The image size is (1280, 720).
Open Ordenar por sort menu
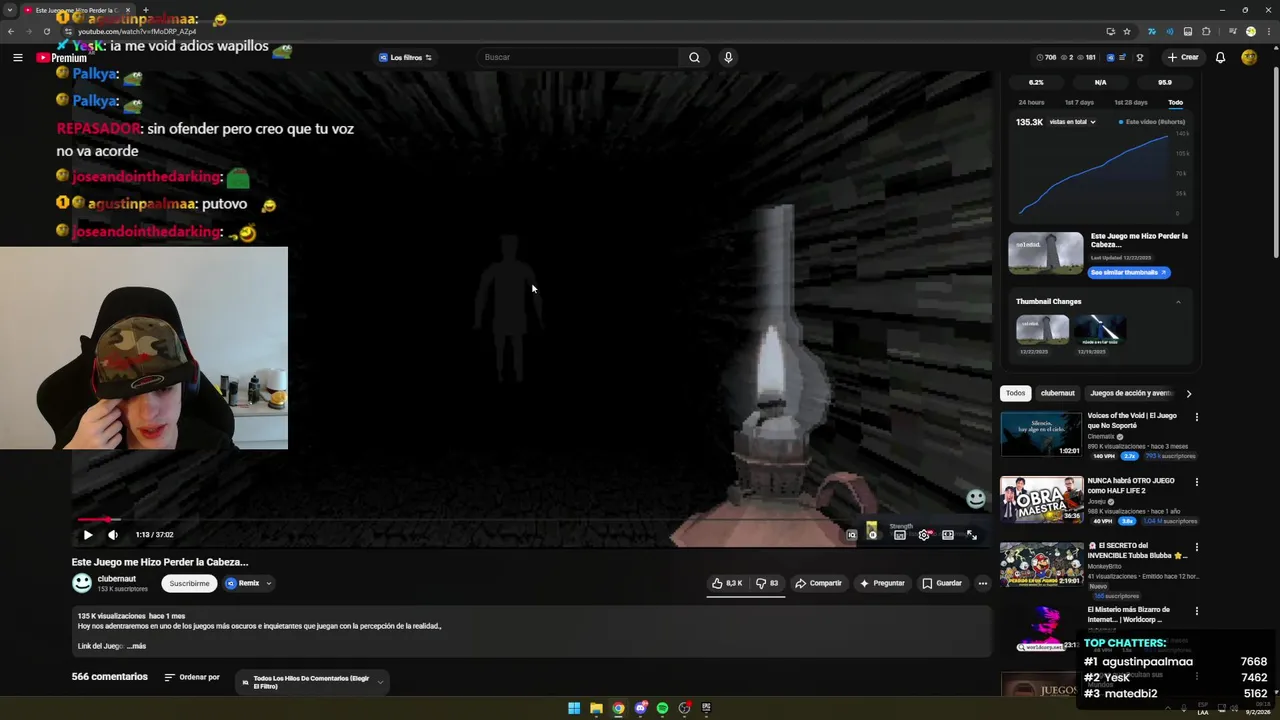point(192,677)
